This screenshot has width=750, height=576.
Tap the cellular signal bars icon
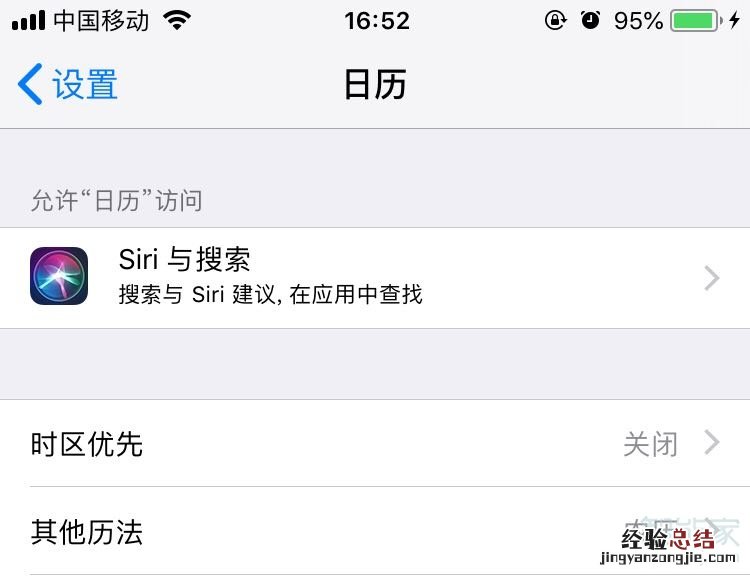pos(28,21)
